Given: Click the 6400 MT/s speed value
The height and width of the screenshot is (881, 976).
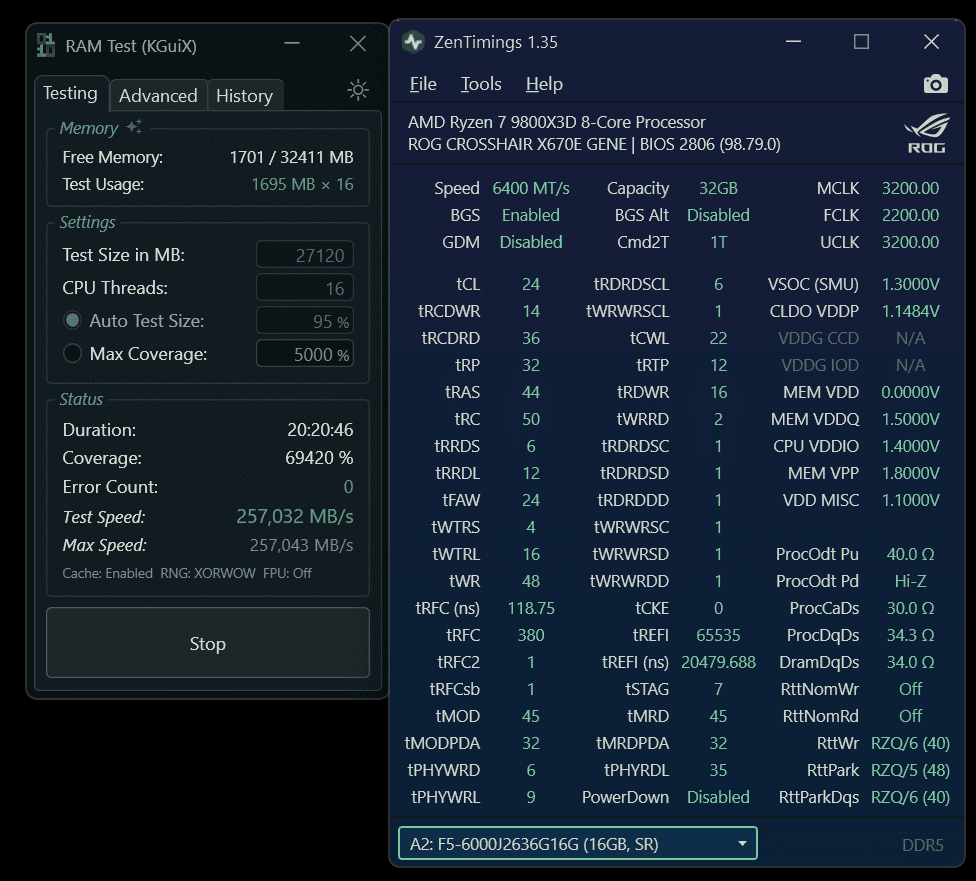Looking at the screenshot, I should pyautogui.click(x=531, y=188).
